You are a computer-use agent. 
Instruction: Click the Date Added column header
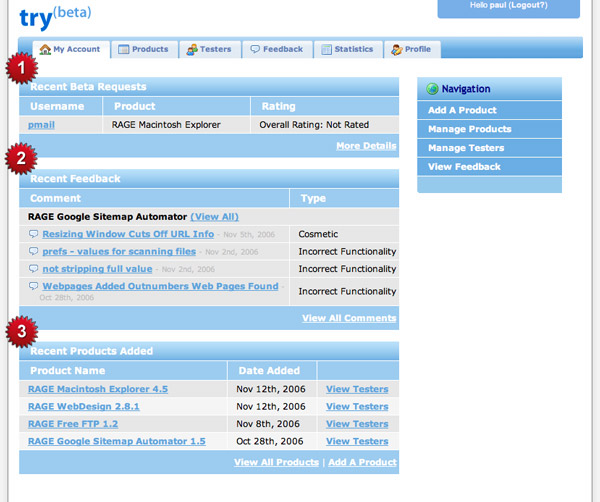coord(272,370)
